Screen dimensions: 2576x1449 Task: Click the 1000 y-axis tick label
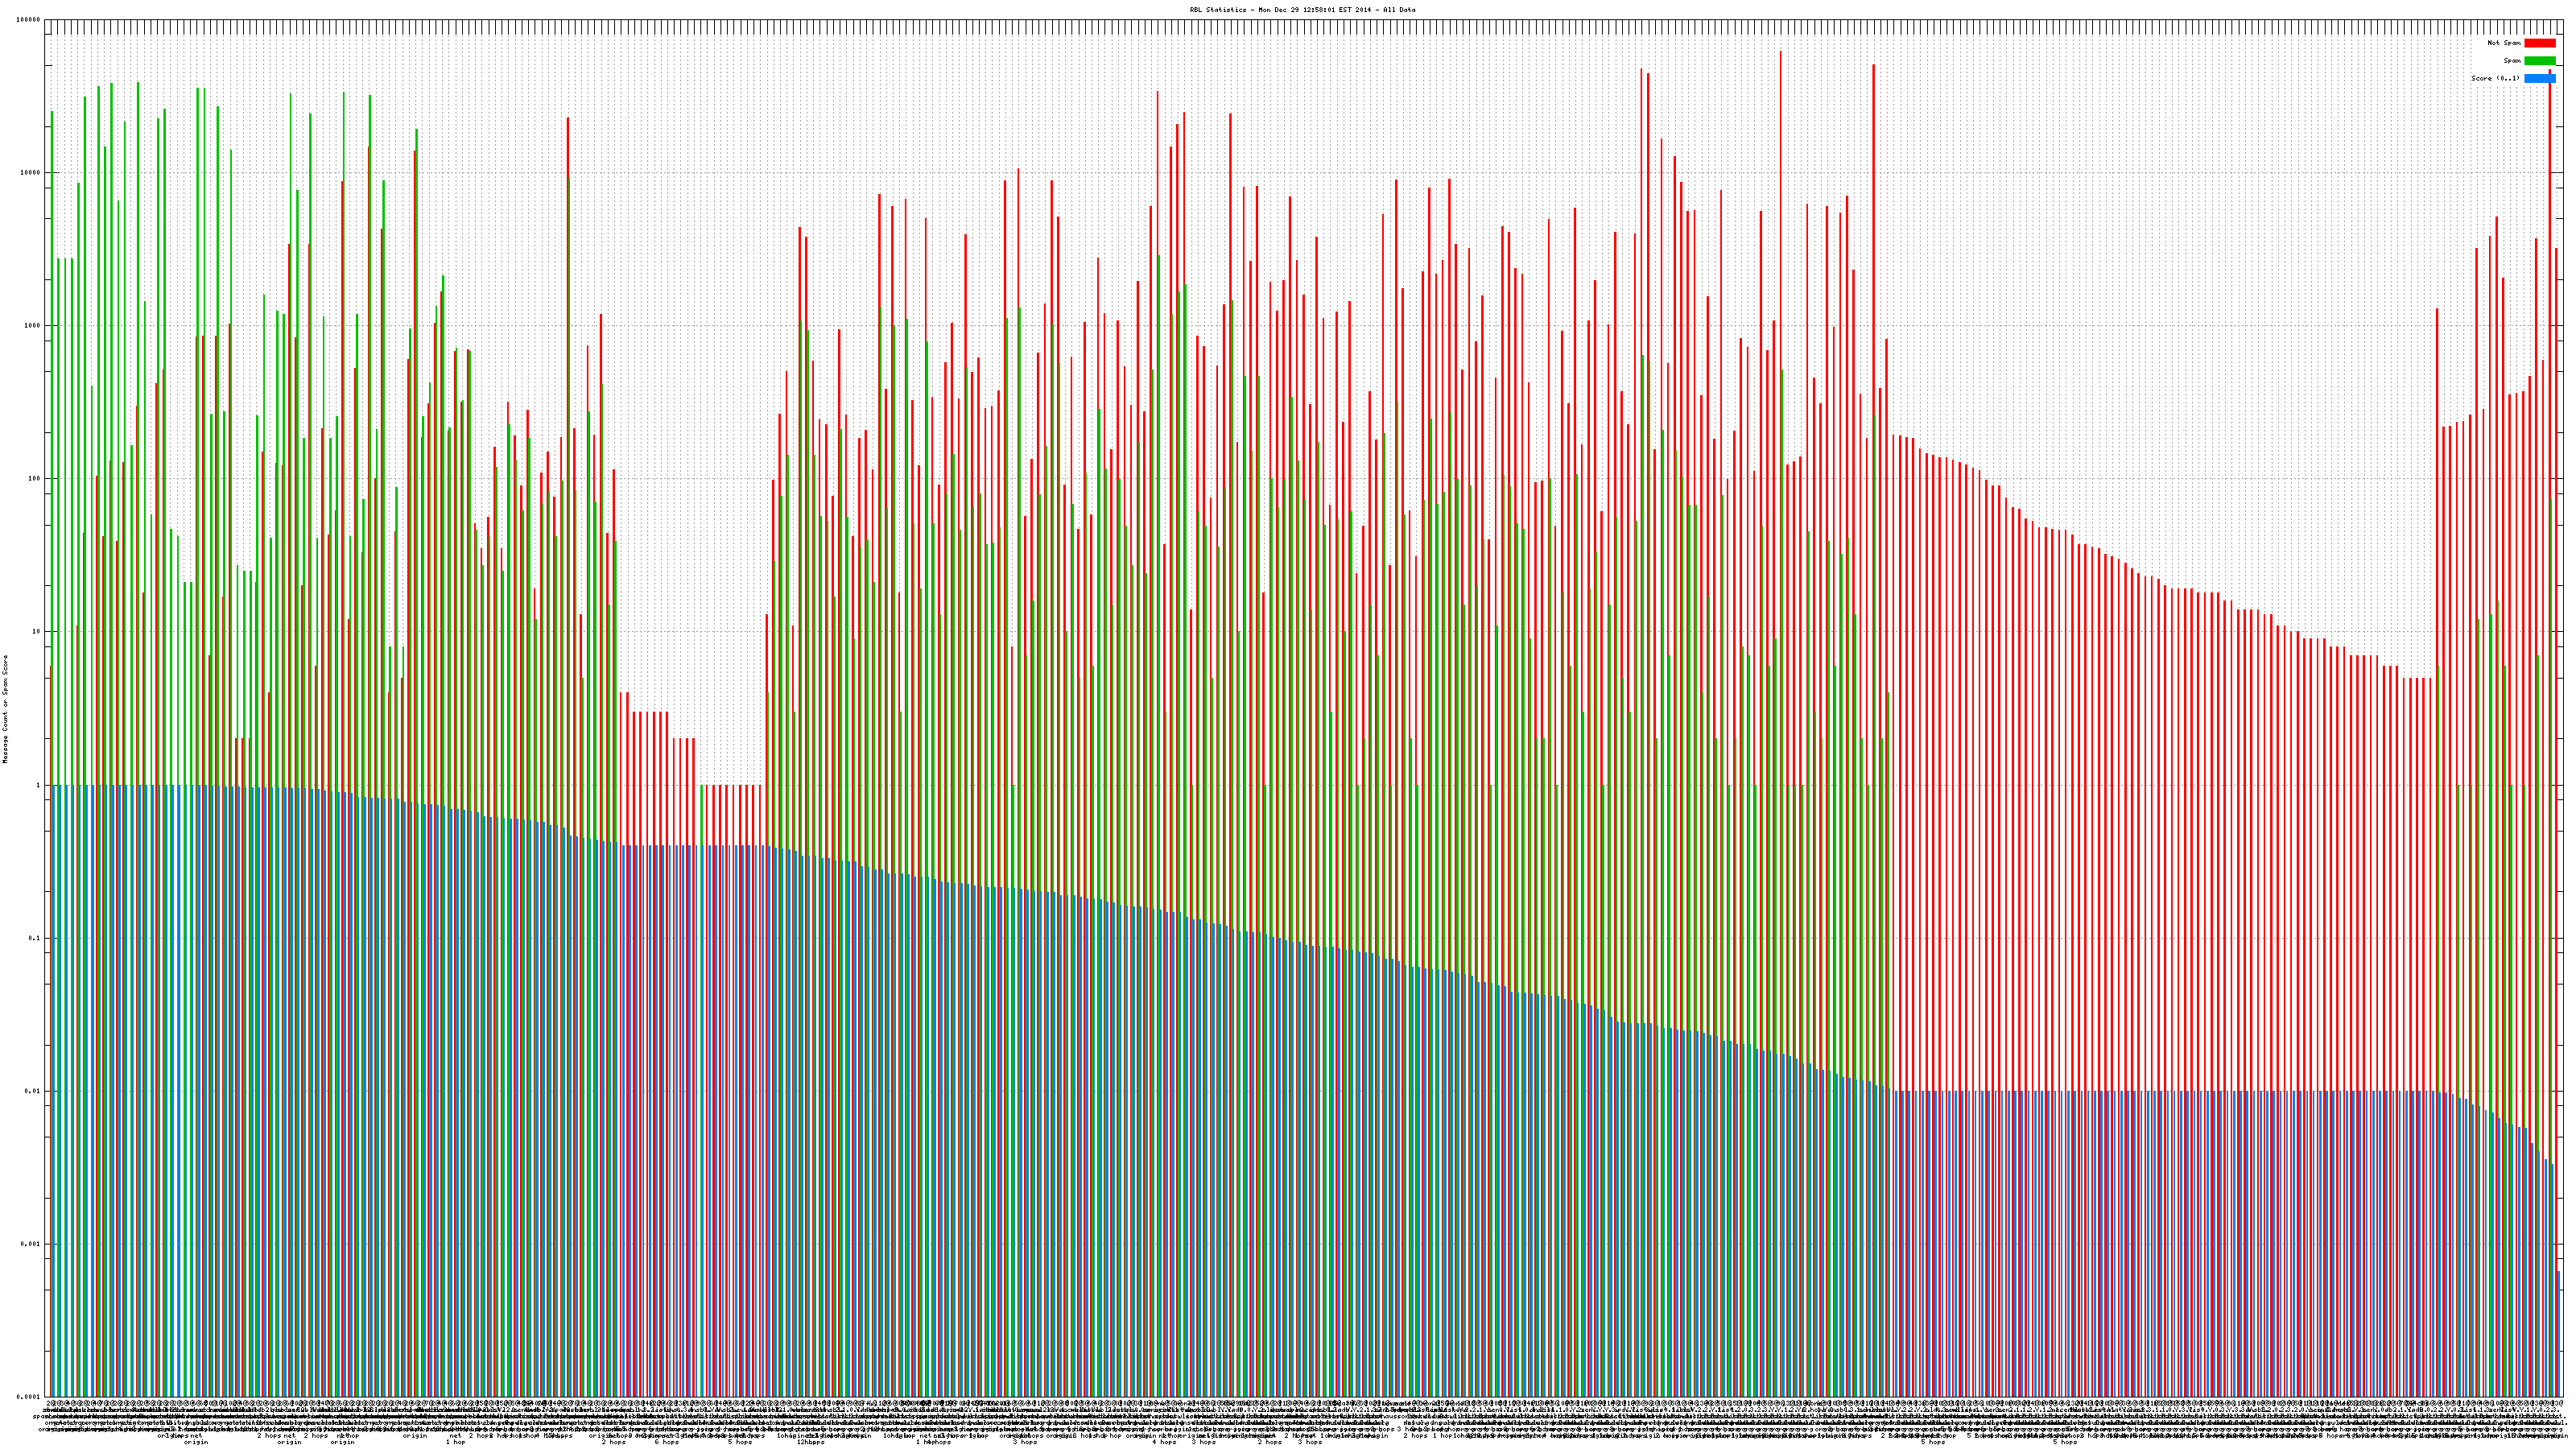pos(32,326)
